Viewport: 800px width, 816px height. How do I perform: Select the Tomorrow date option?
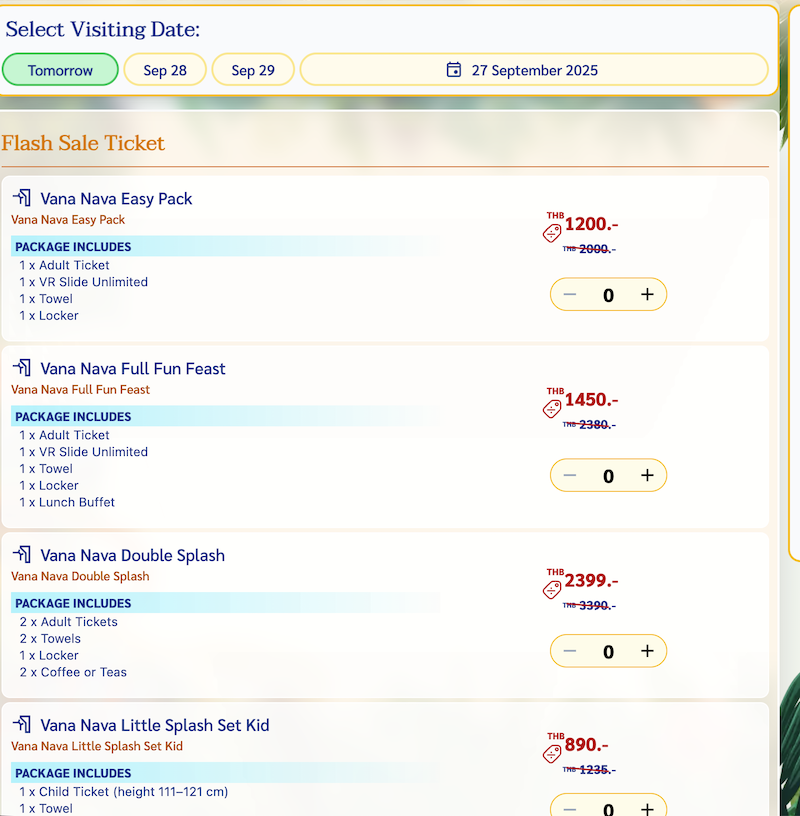pyautogui.click(x=60, y=70)
